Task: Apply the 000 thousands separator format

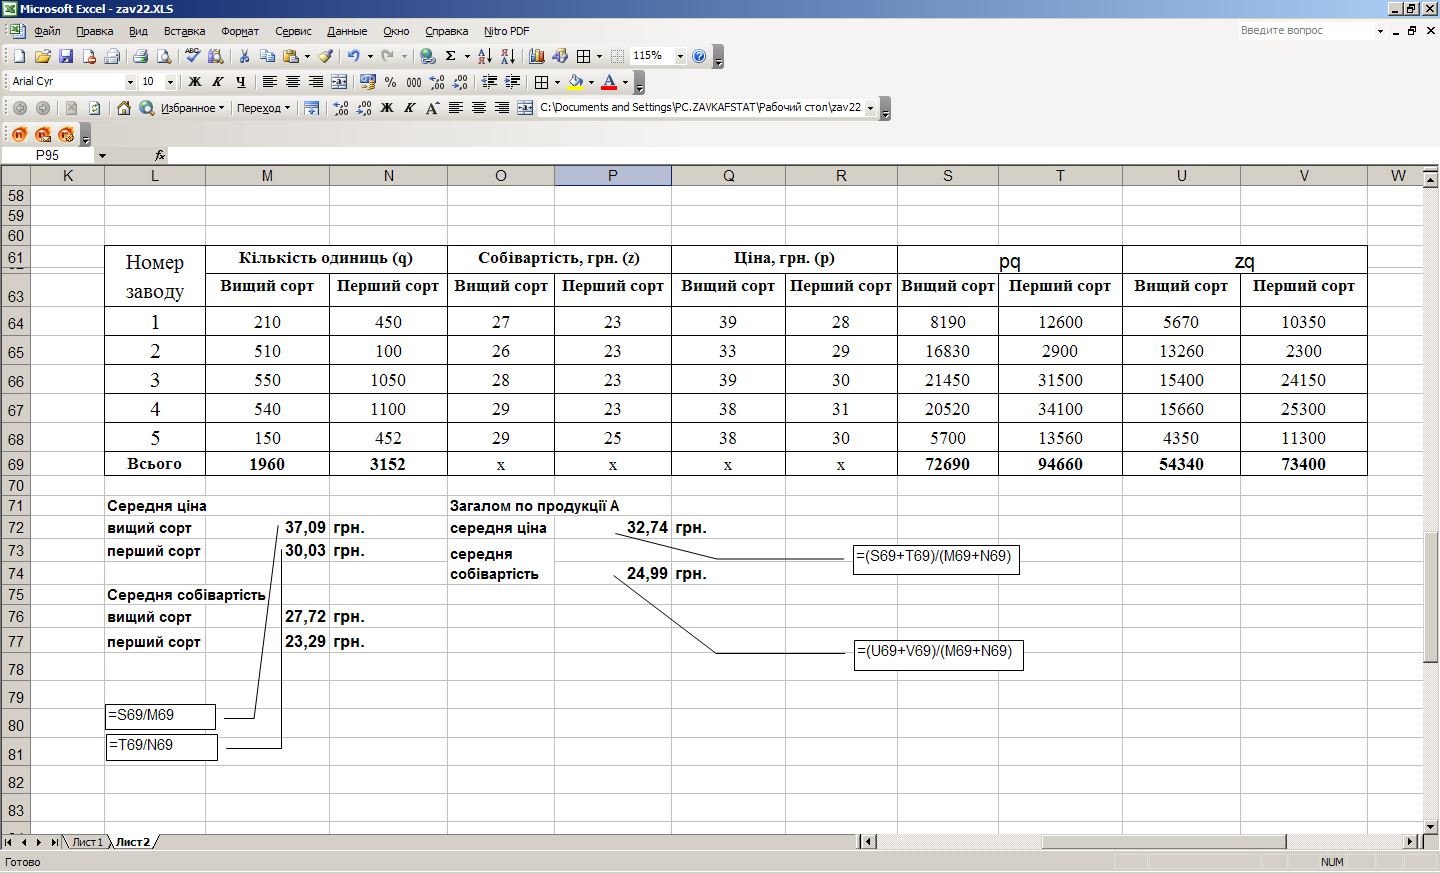Action: point(414,82)
